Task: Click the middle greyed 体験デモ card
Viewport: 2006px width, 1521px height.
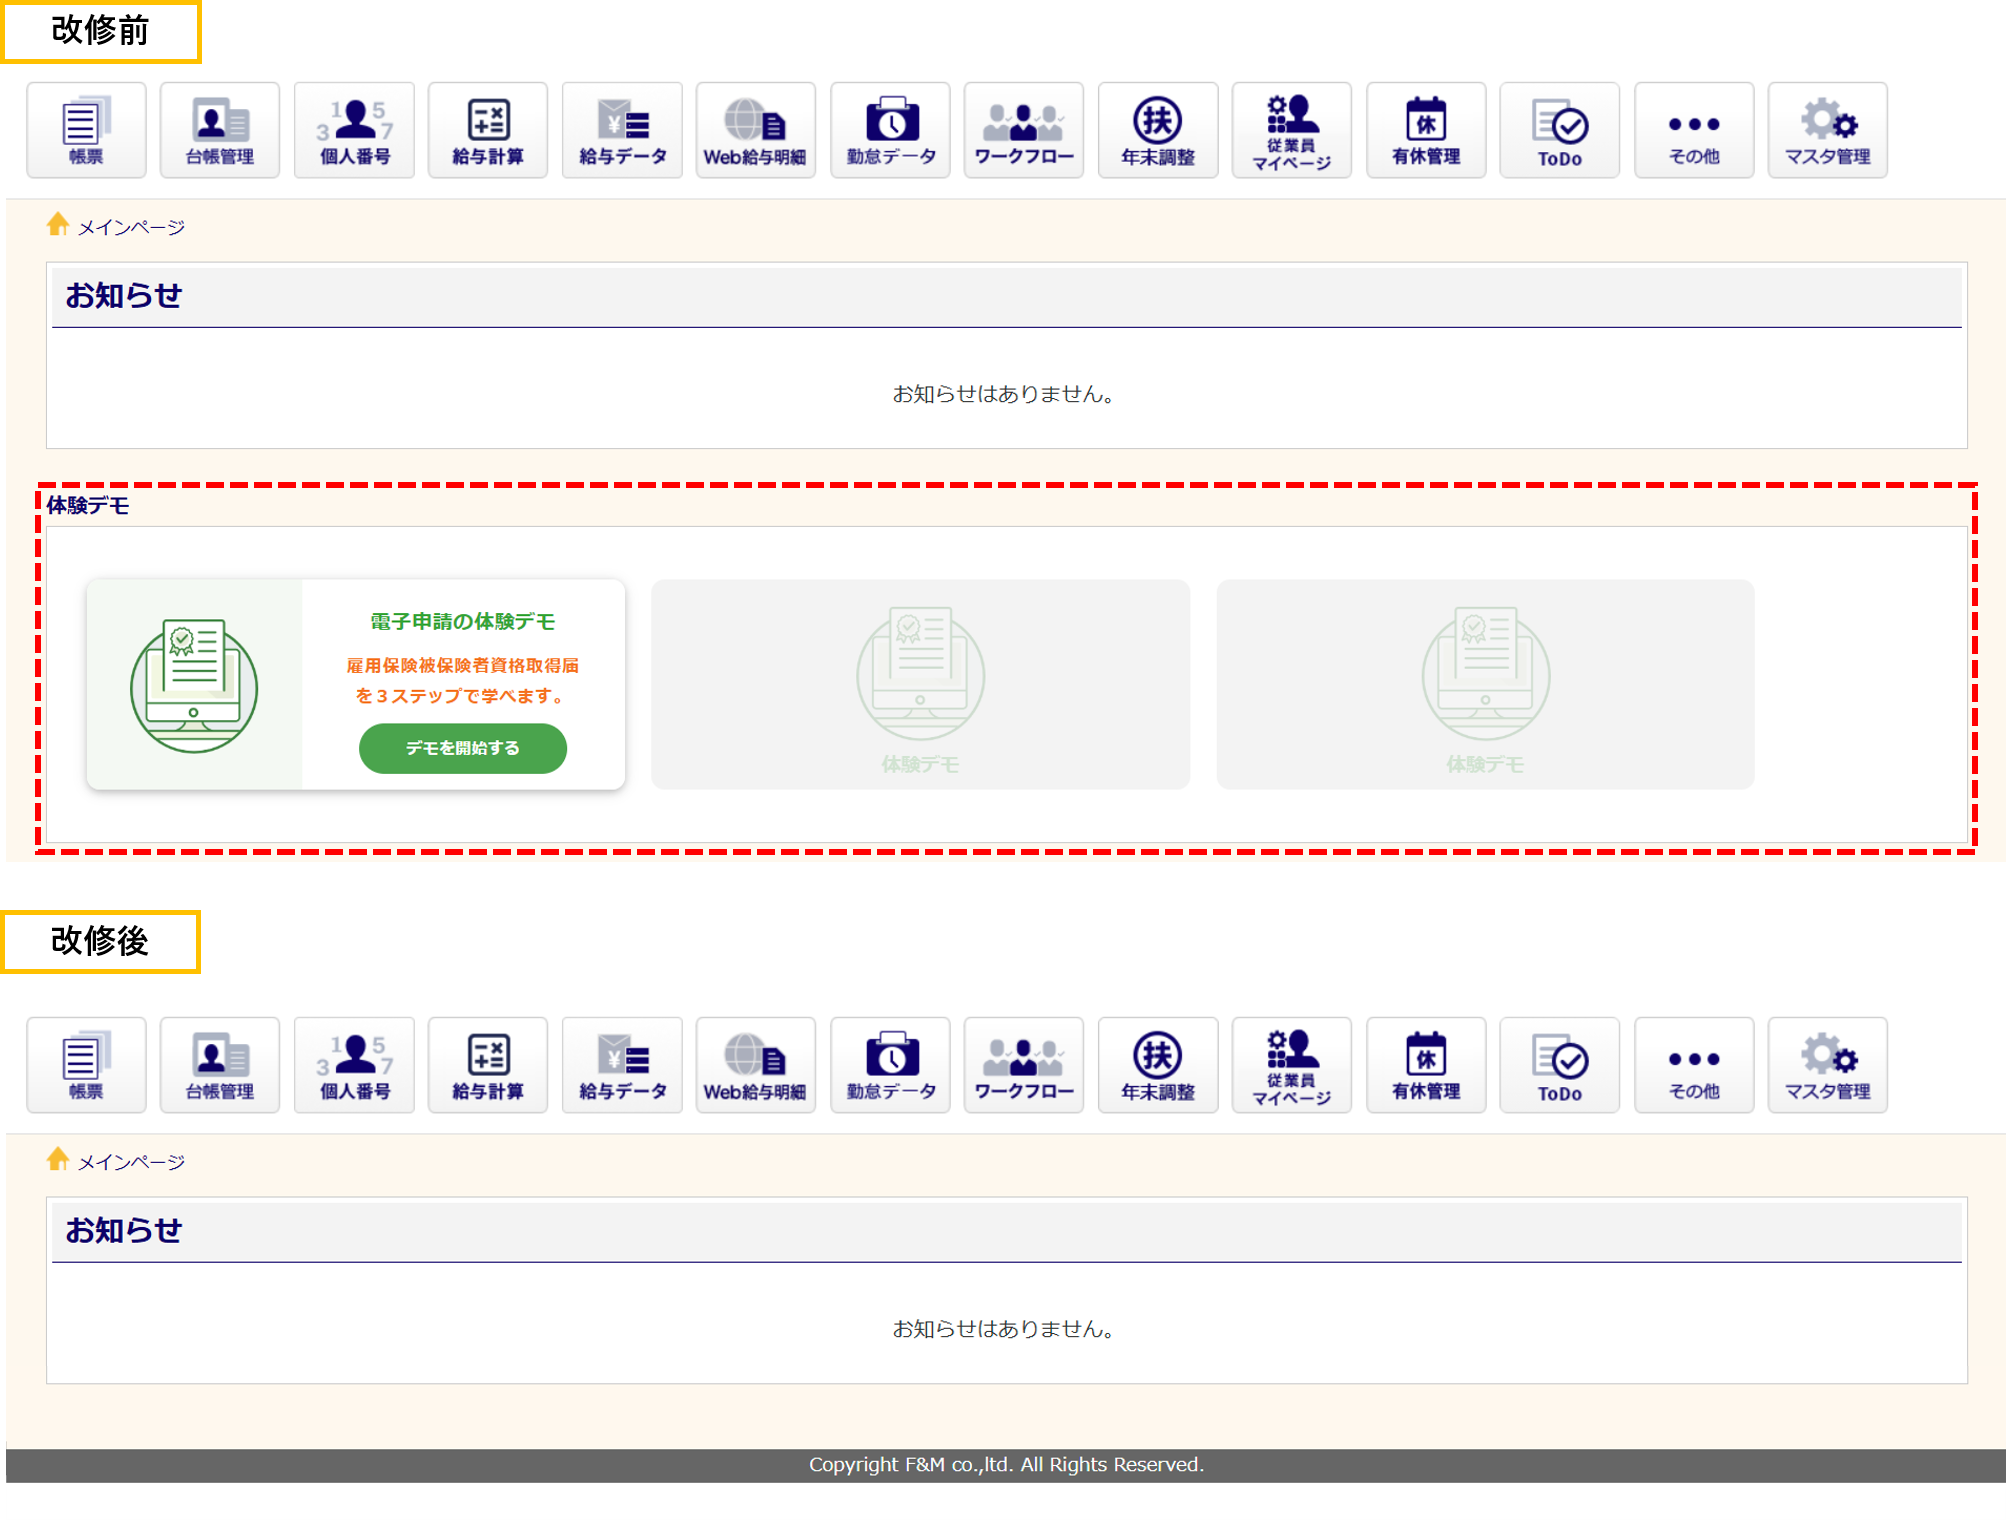Action: point(920,684)
